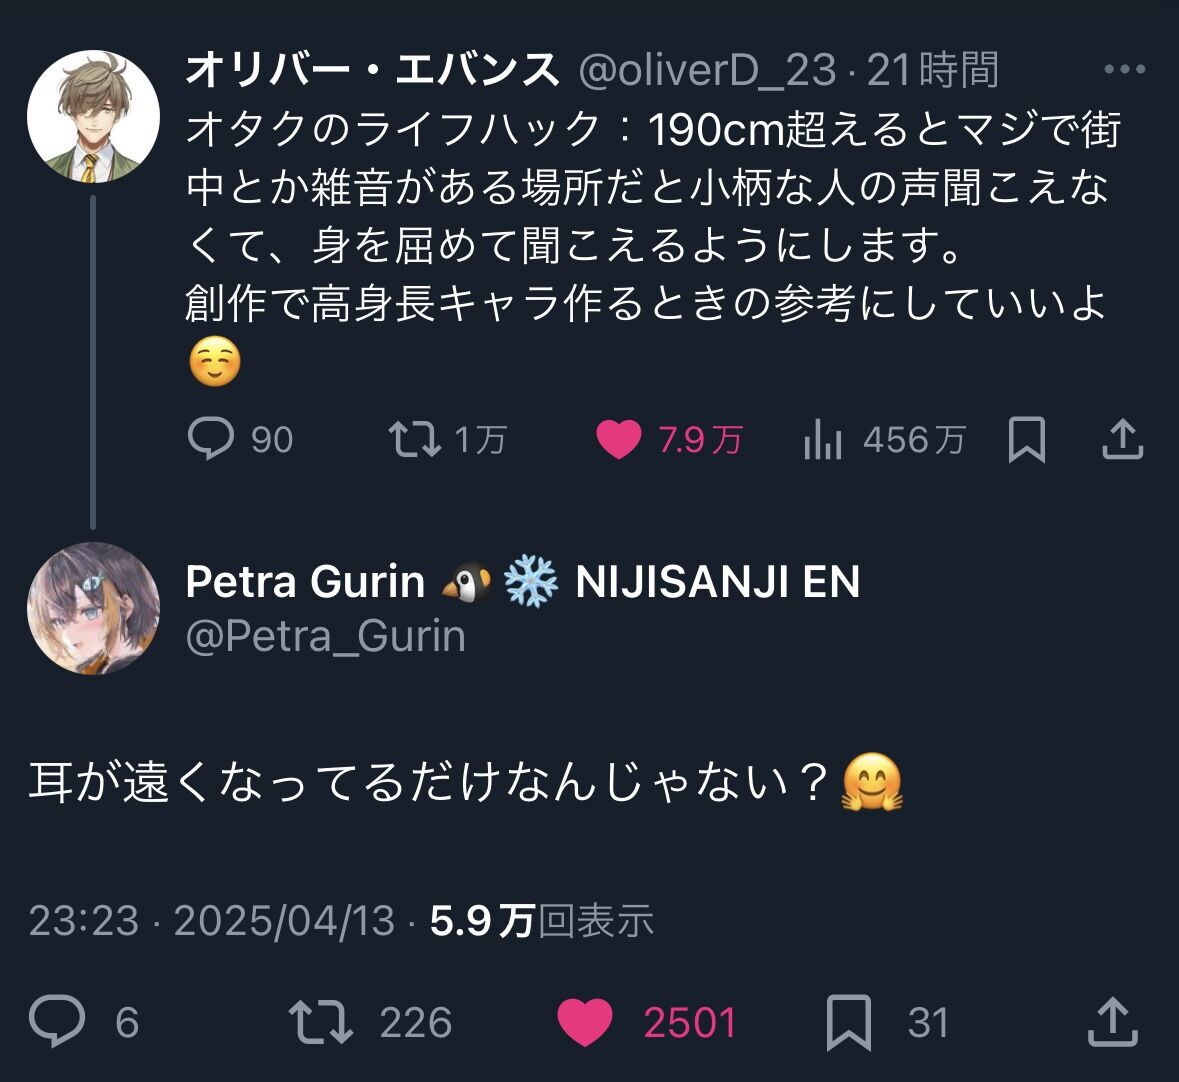Click the Petra Gurin NIJISANJI EN display name
The width and height of the screenshot is (1179, 1082).
522,582
